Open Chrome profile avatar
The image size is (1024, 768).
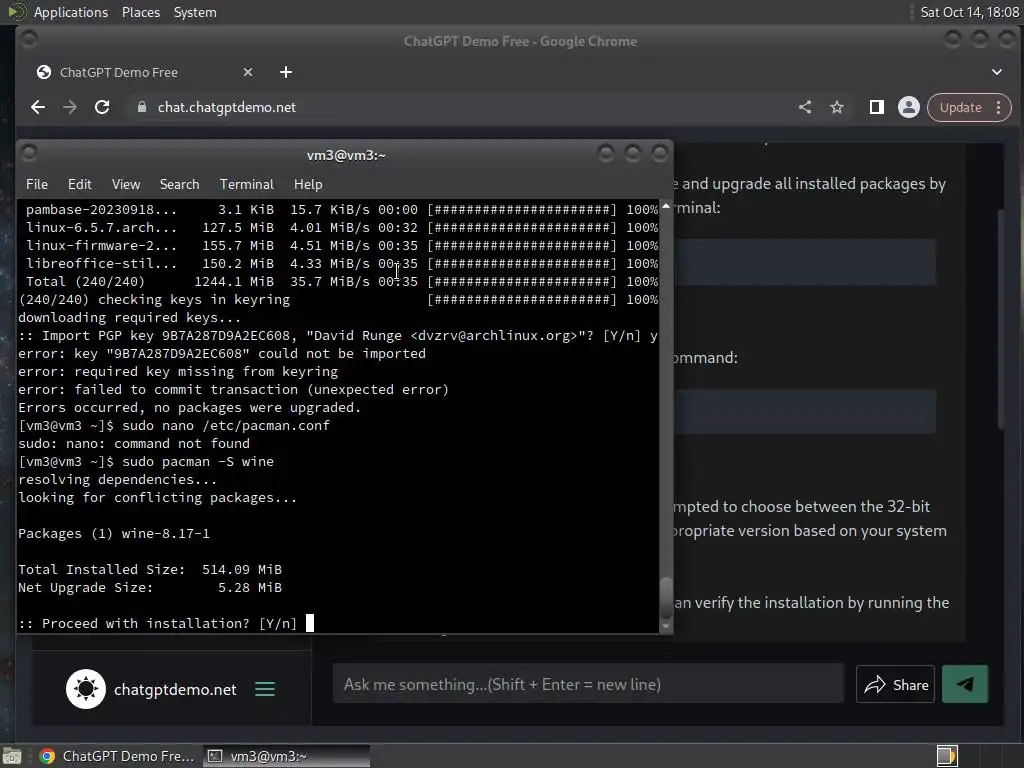pos(908,107)
